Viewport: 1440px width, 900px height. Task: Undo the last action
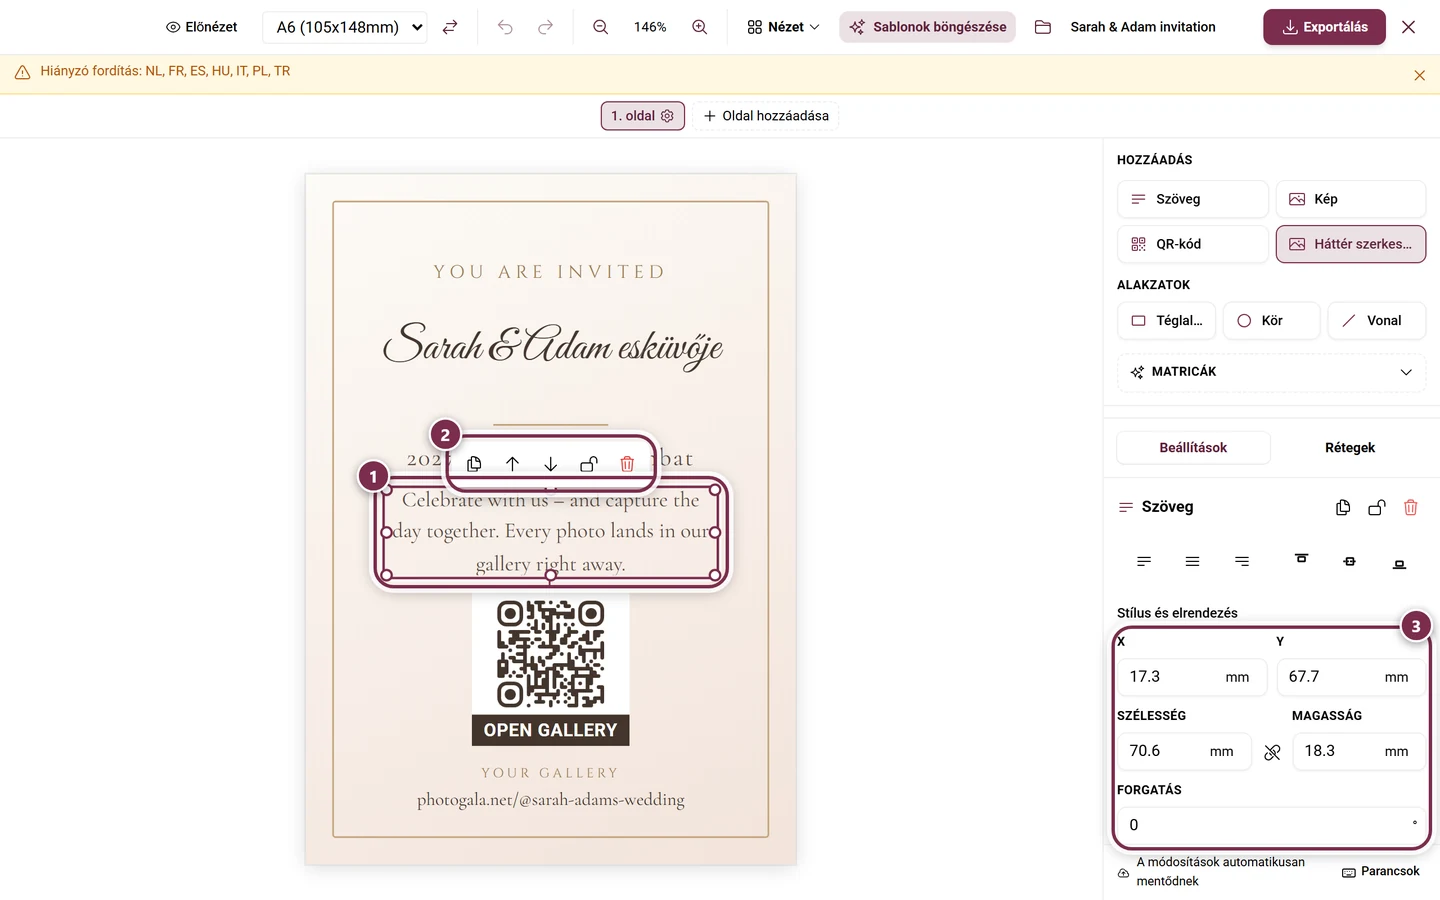pyautogui.click(x=505, y=27)
